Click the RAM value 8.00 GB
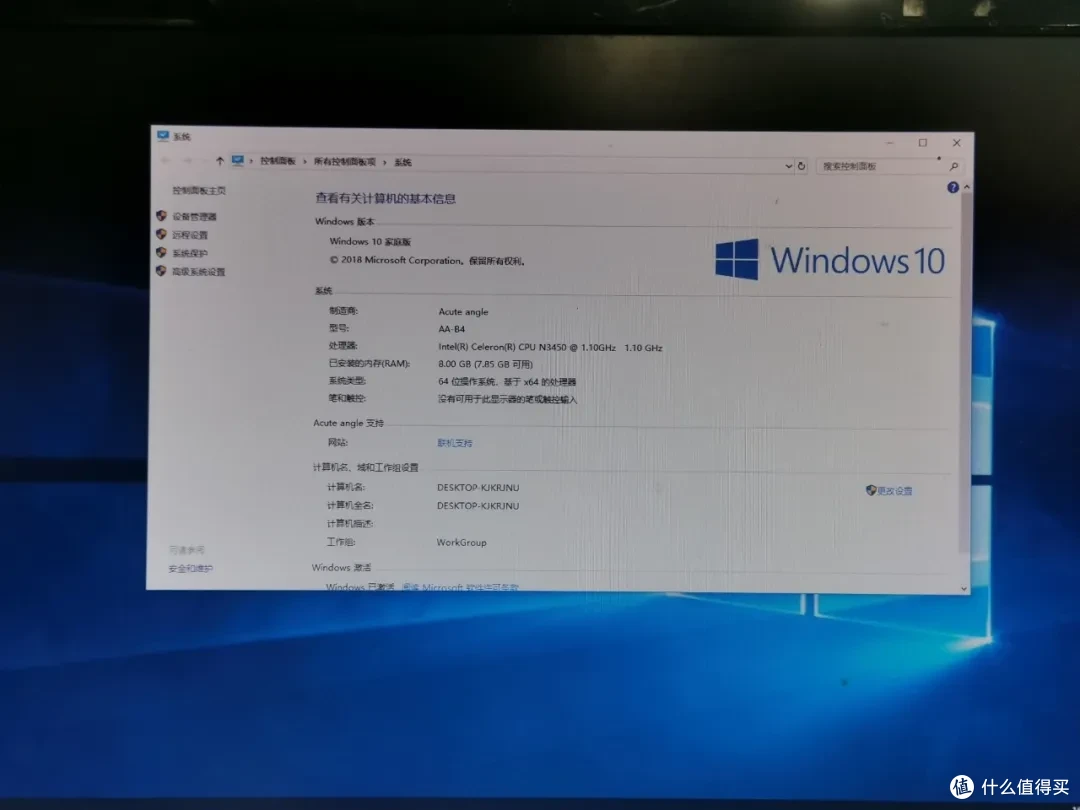 [485, 364]
